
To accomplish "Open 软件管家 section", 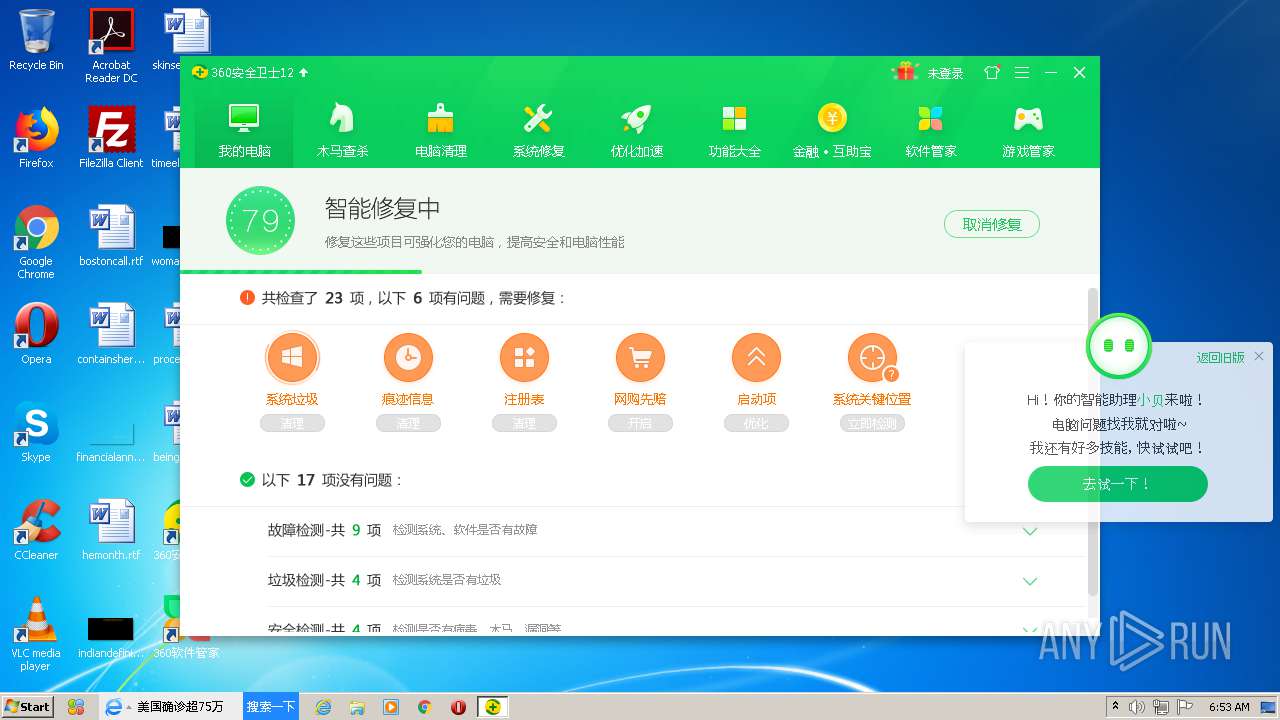I will click(930, 131).
